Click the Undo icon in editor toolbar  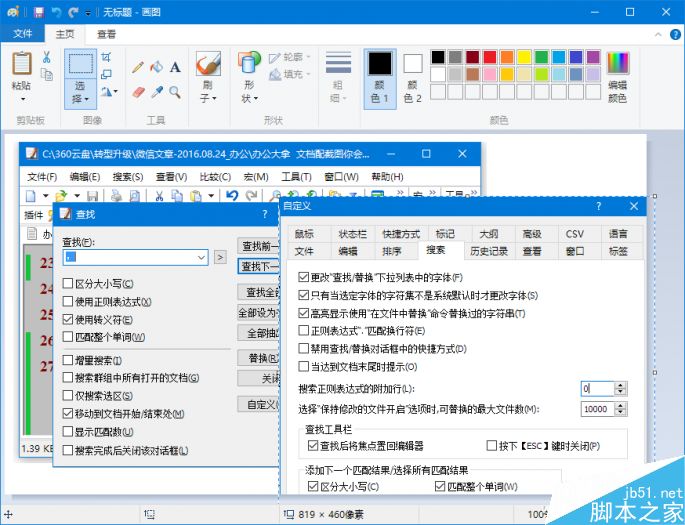pos(232,196)
